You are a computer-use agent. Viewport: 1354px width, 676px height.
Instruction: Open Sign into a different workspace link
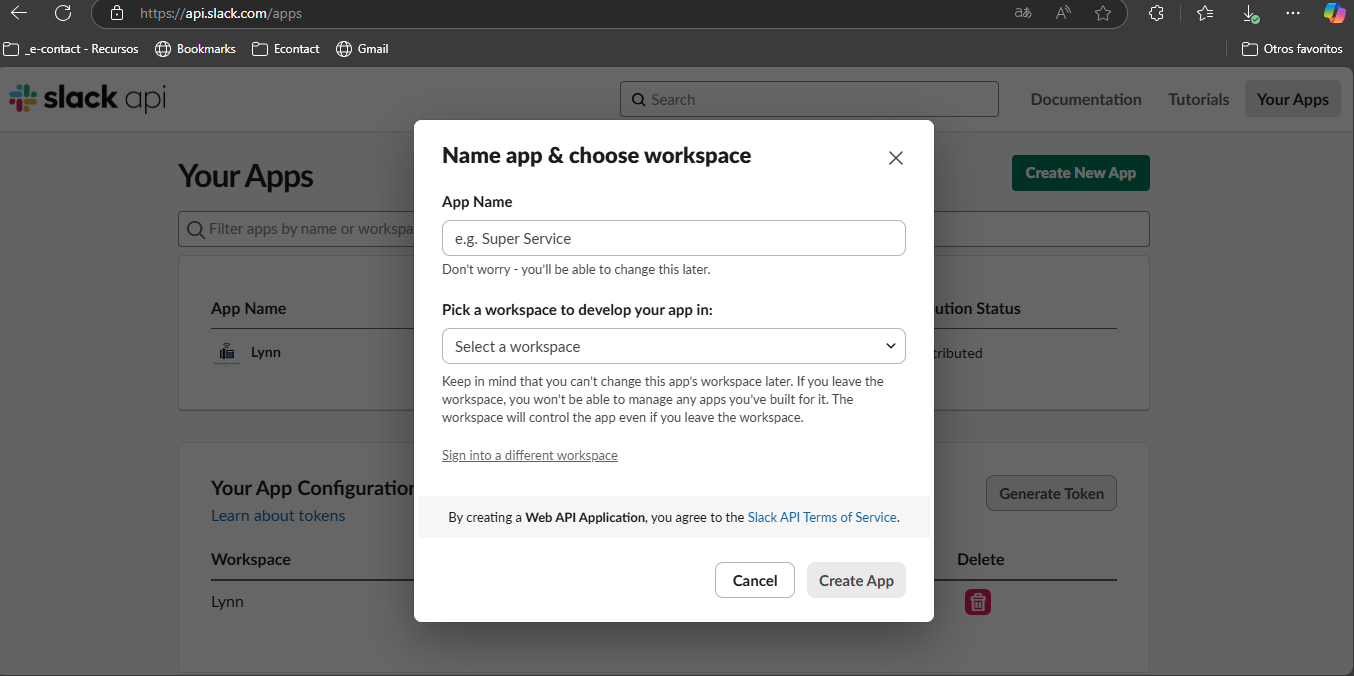click(529, 454)
